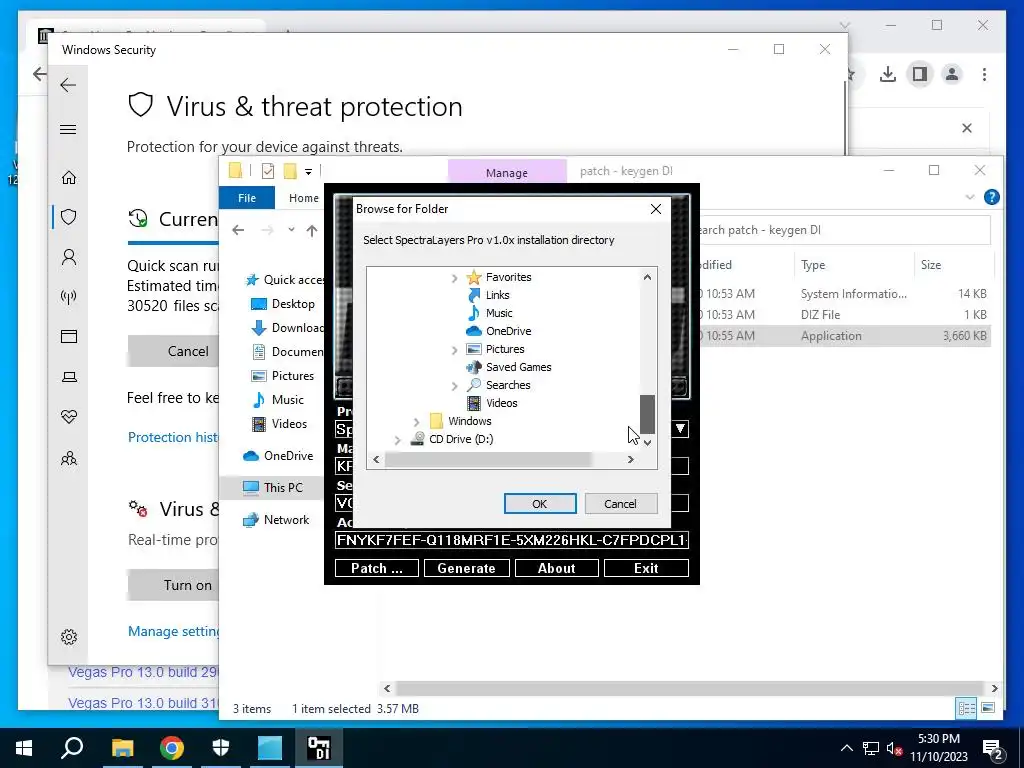Viewport: 1024px width, 768px height.
Task: Sort by Size column header
Action: click(x=931, y=265)
